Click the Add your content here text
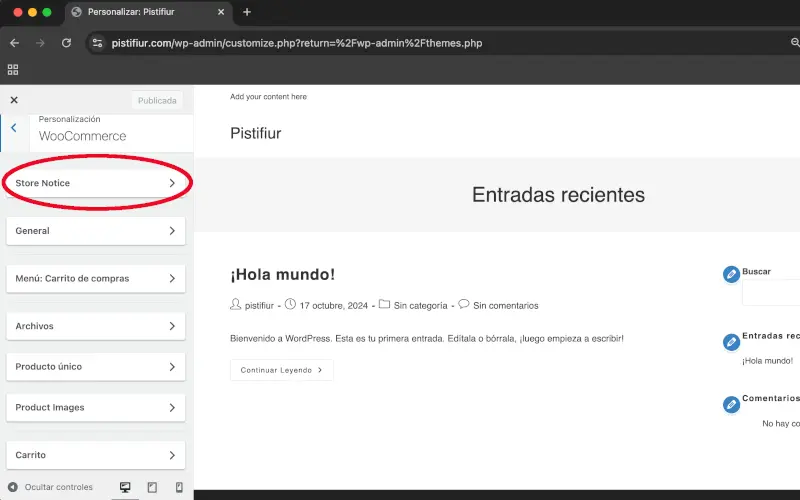This screenshot has width=800, height=500. coord(268,96)
